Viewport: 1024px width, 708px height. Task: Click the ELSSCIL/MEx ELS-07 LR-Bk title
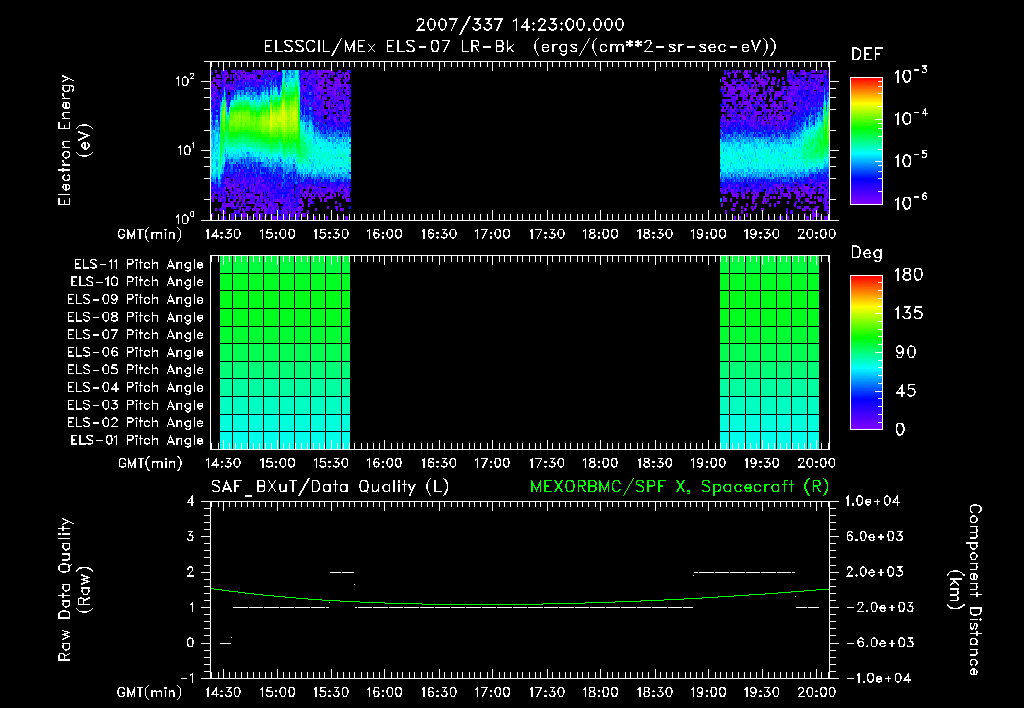(x=520, y=47)
